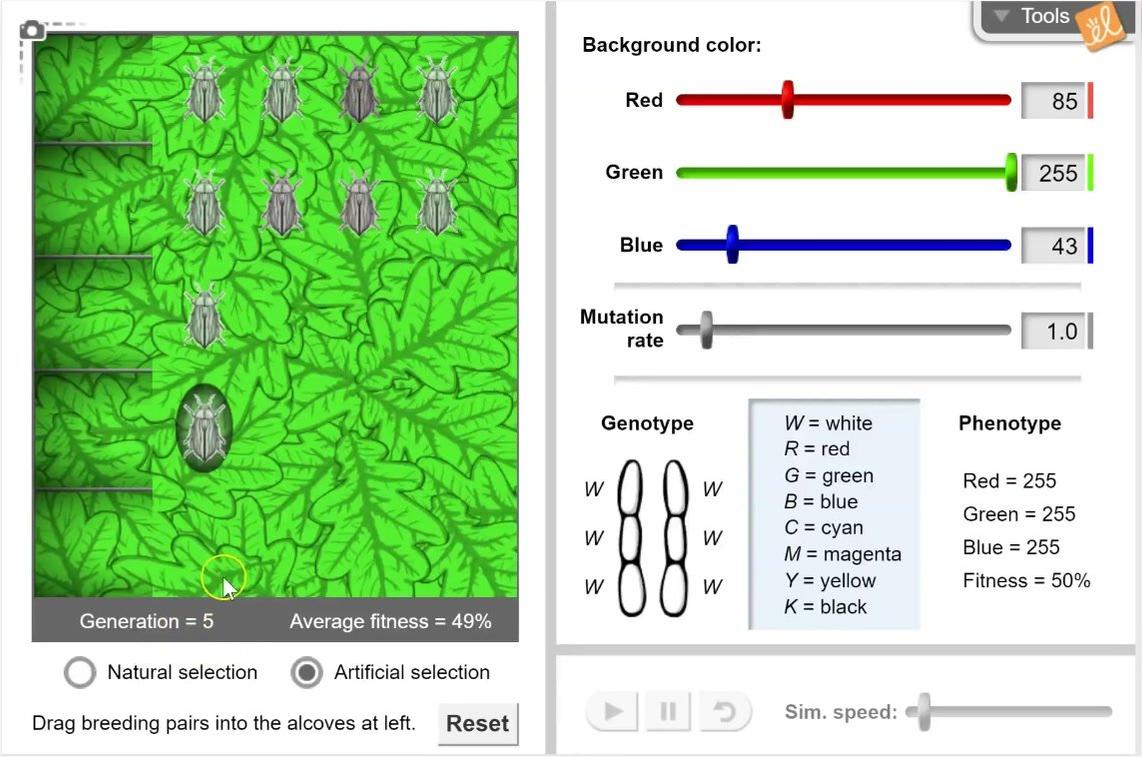Click the Reset button
This screenshot has height=757, width=1142.
coord(478,723)
